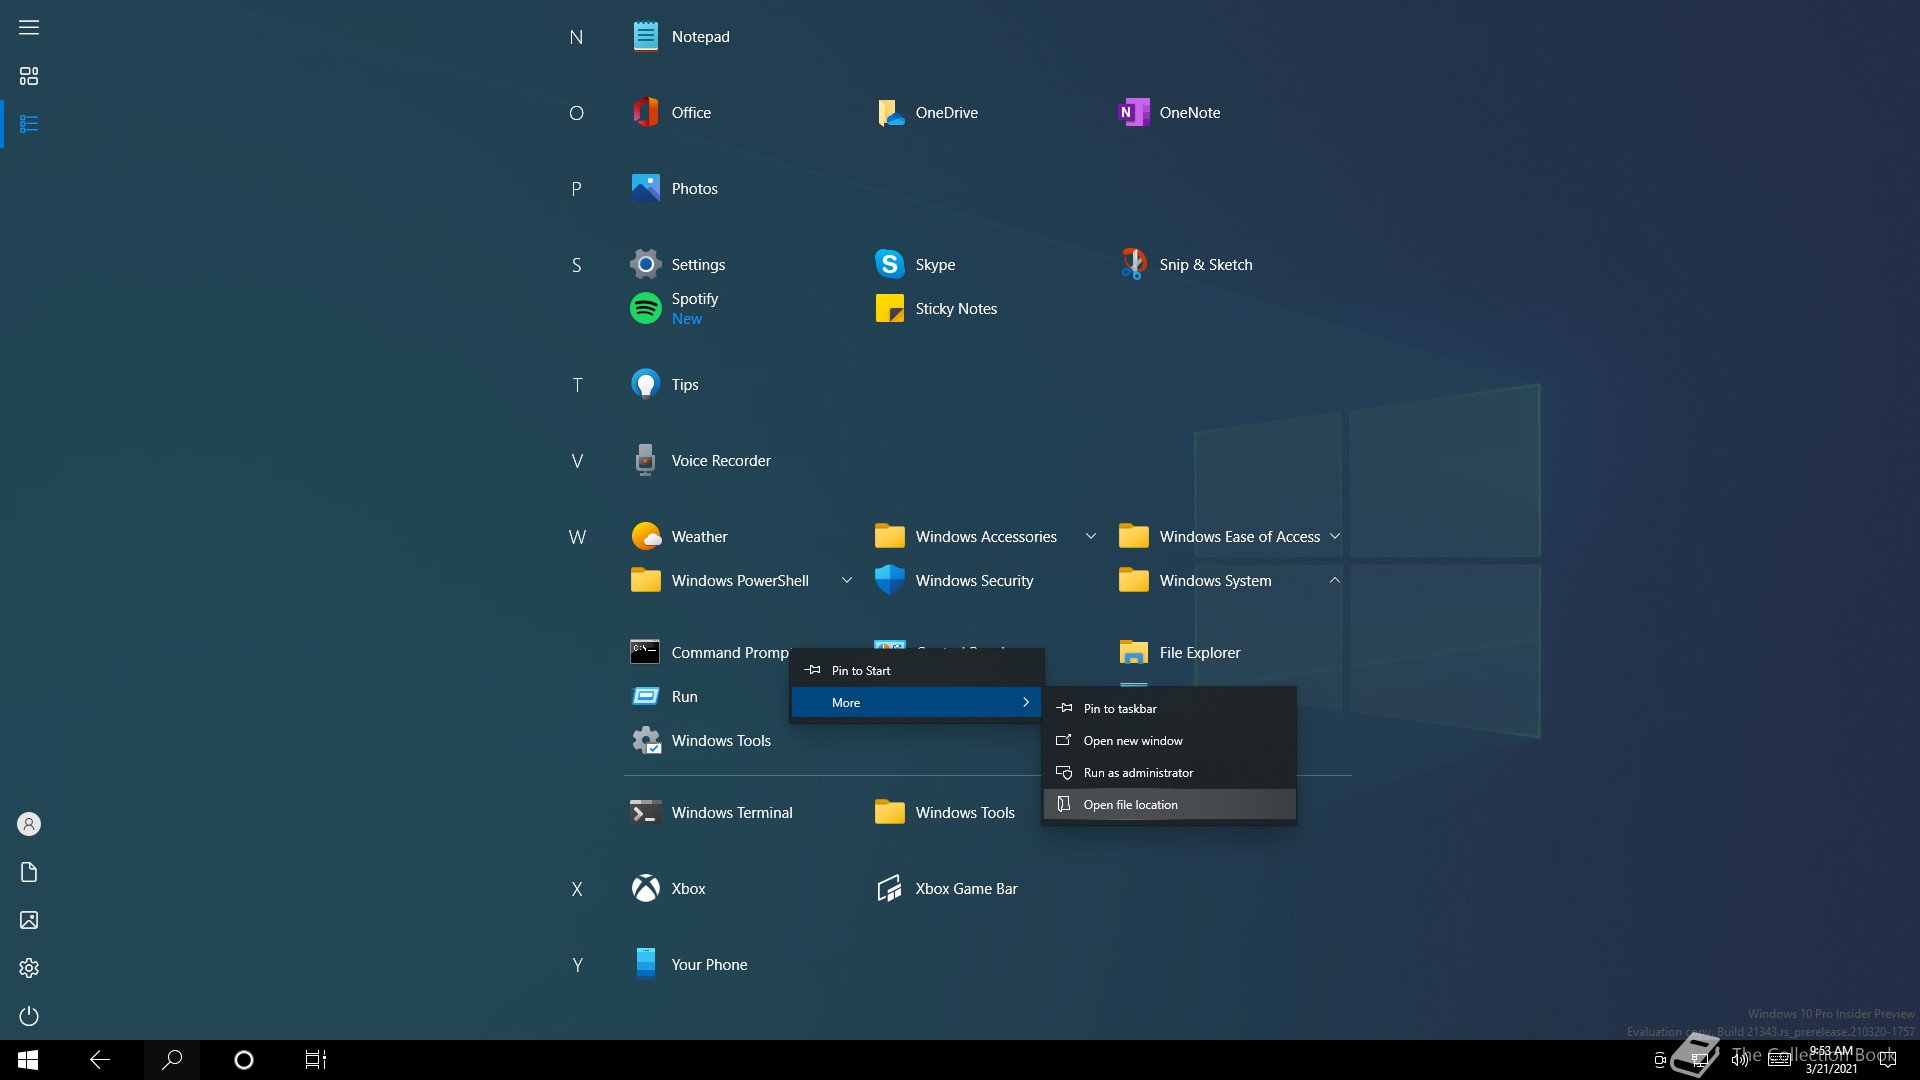Viewport: 1920px width, 1080px height.
Task: Open Windows Tools gear app under Run
Action: tap(701, 741)
